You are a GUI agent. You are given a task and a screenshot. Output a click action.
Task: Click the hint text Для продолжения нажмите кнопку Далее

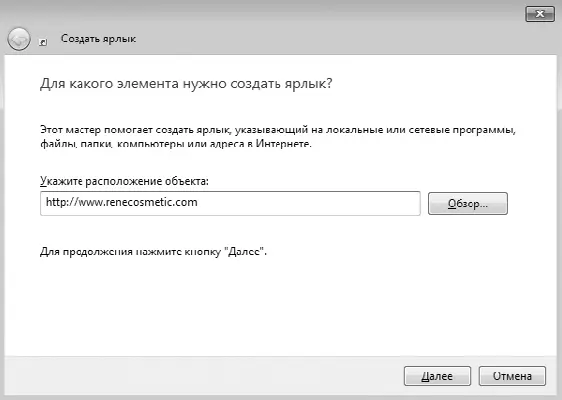point(153,252)
